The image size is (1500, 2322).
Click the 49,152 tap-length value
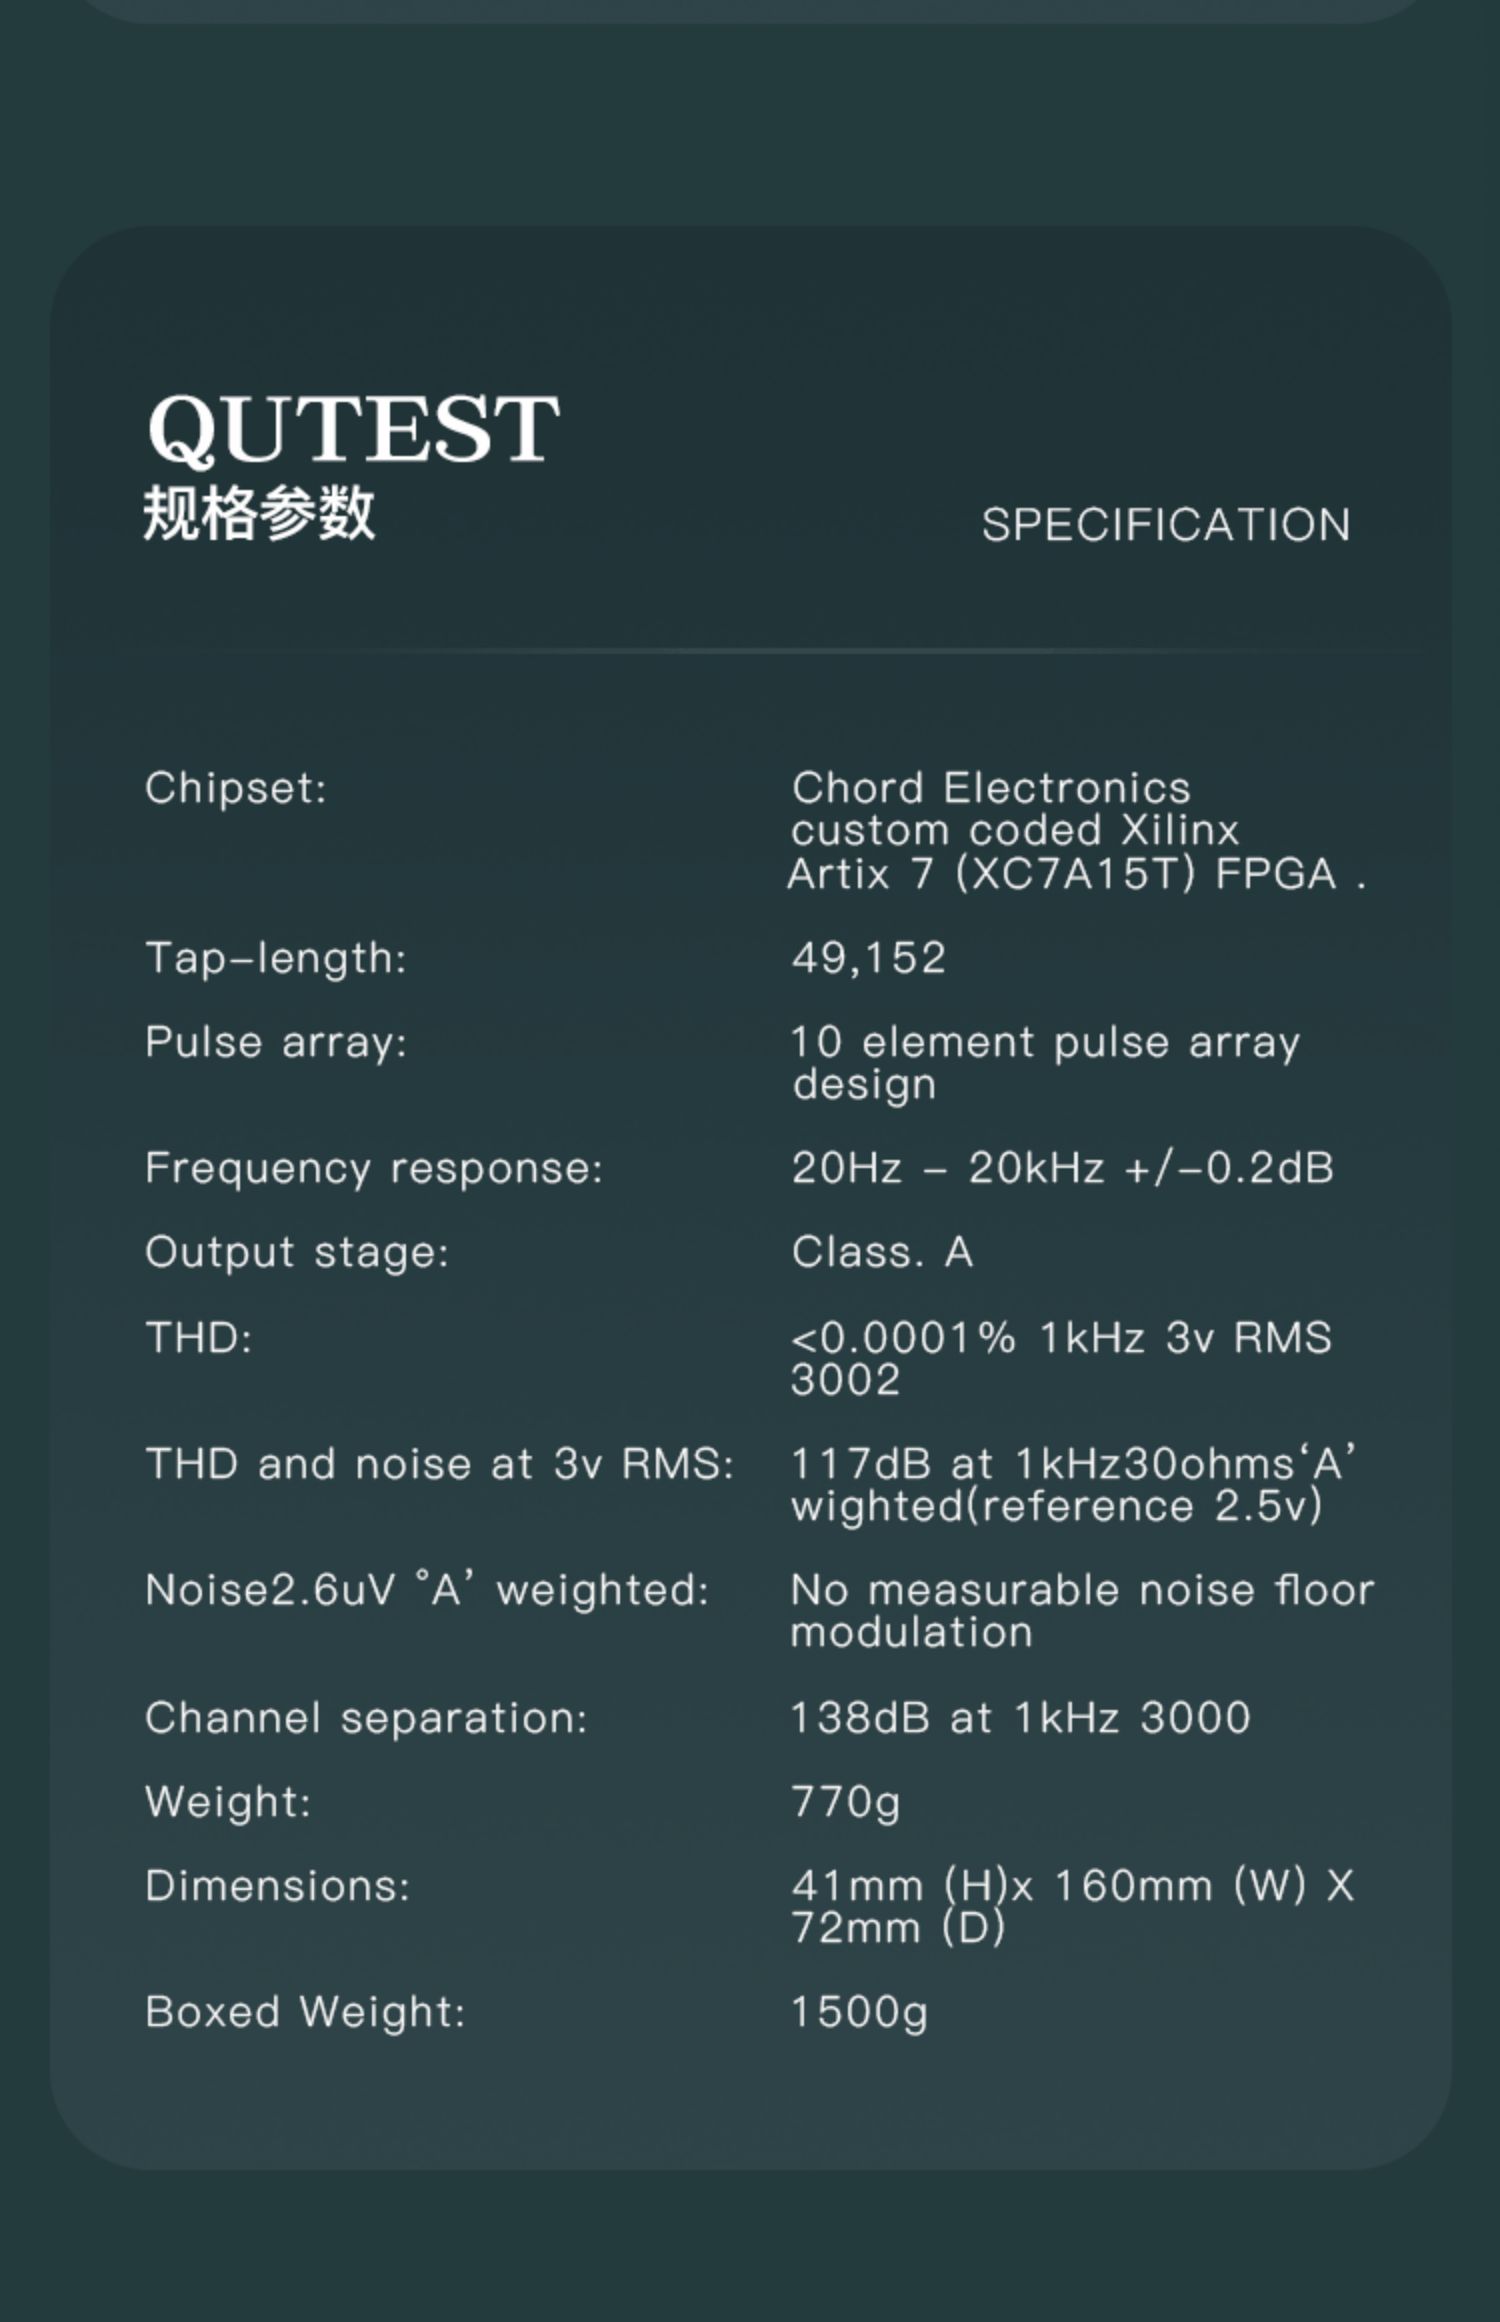tap(869, 958)
